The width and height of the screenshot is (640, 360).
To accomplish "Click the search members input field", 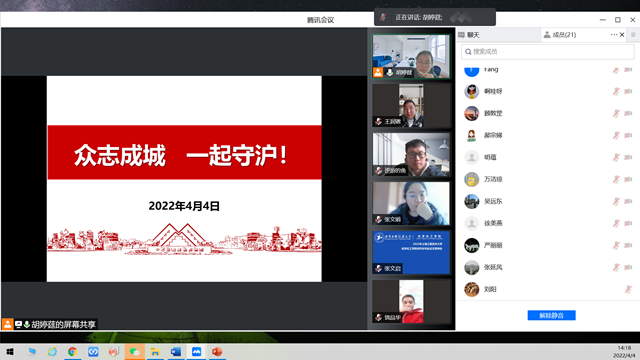I will tap(548, 52).
